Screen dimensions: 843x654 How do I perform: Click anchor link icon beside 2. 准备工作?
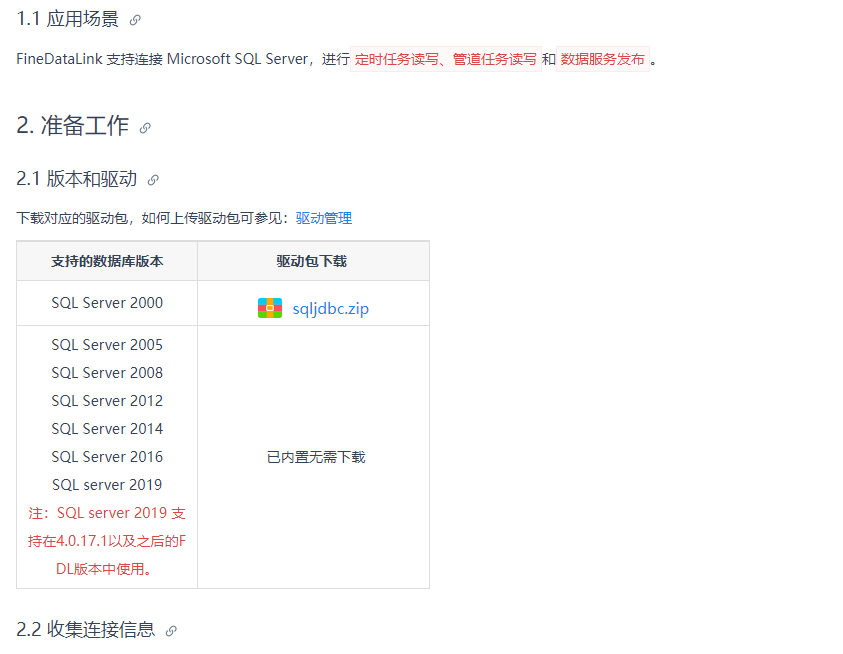click(145, 128)
